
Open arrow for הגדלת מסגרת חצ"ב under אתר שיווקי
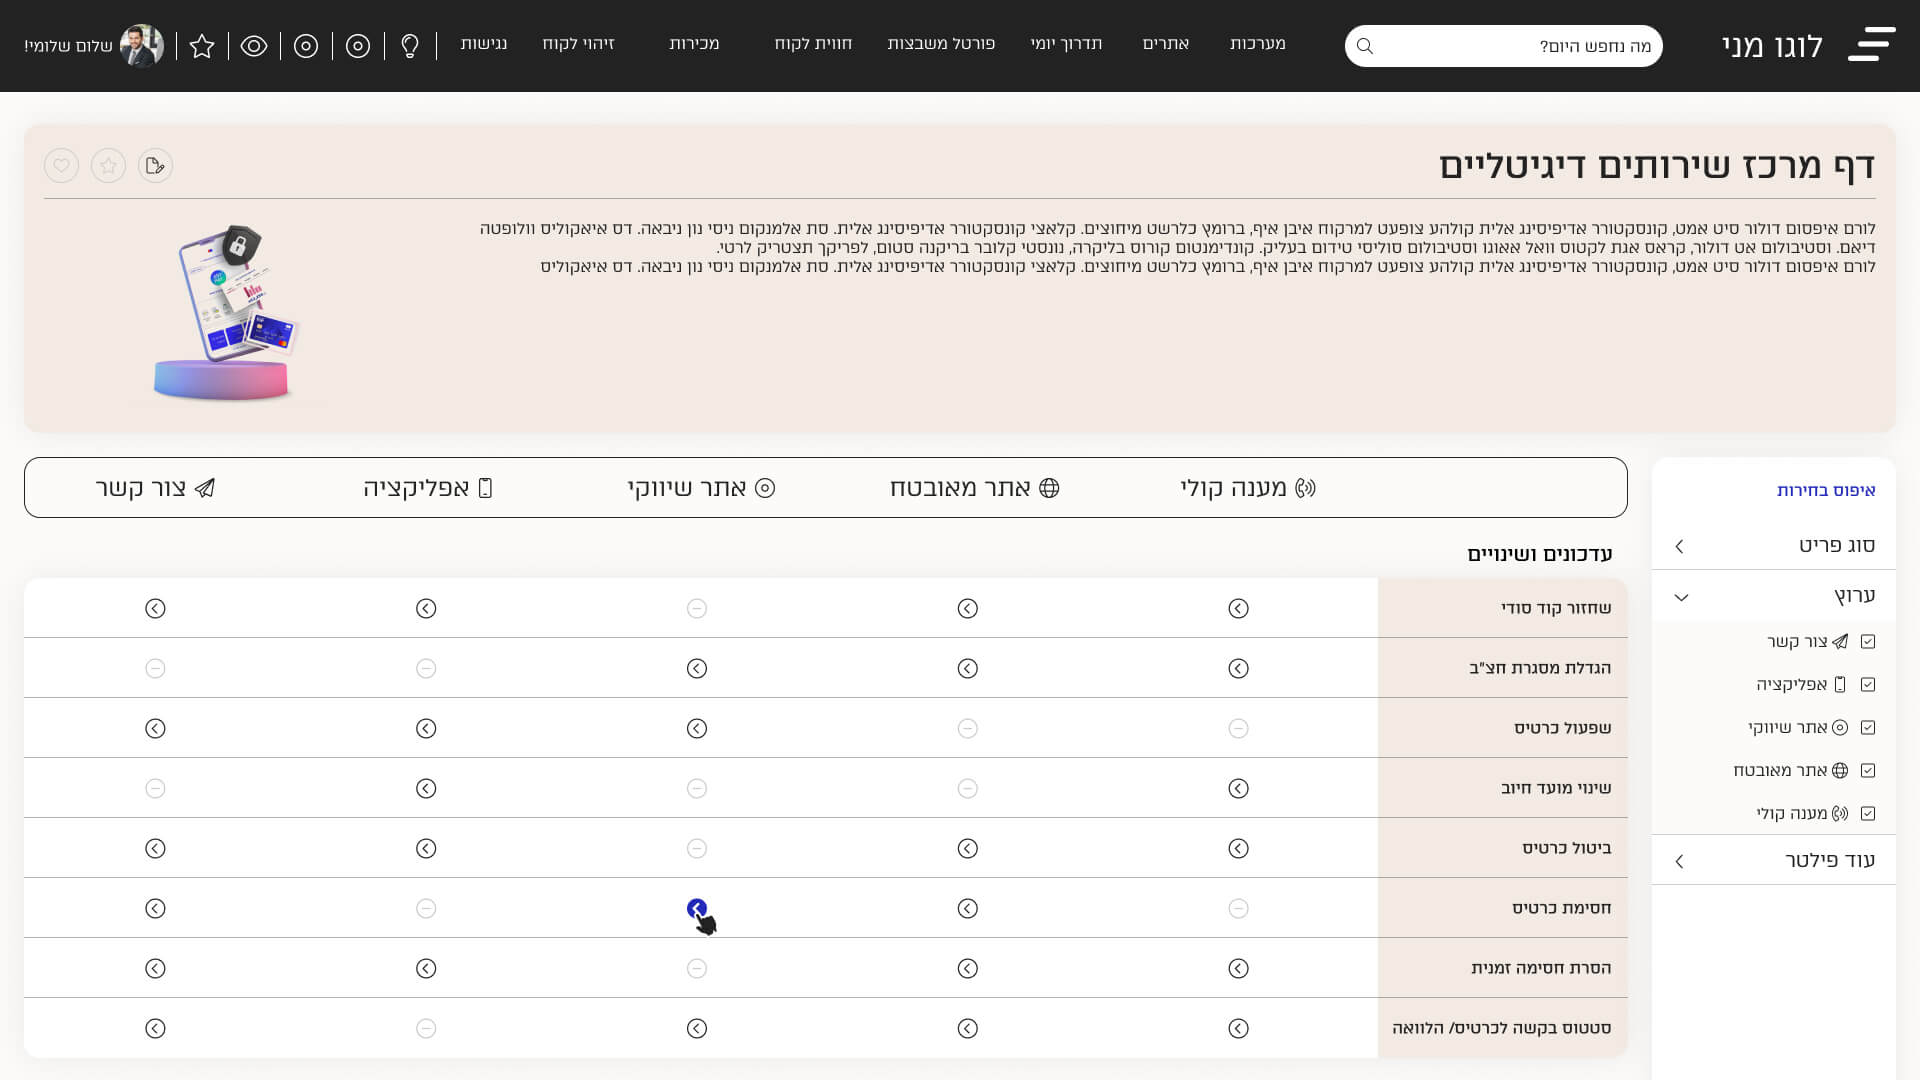697,668
